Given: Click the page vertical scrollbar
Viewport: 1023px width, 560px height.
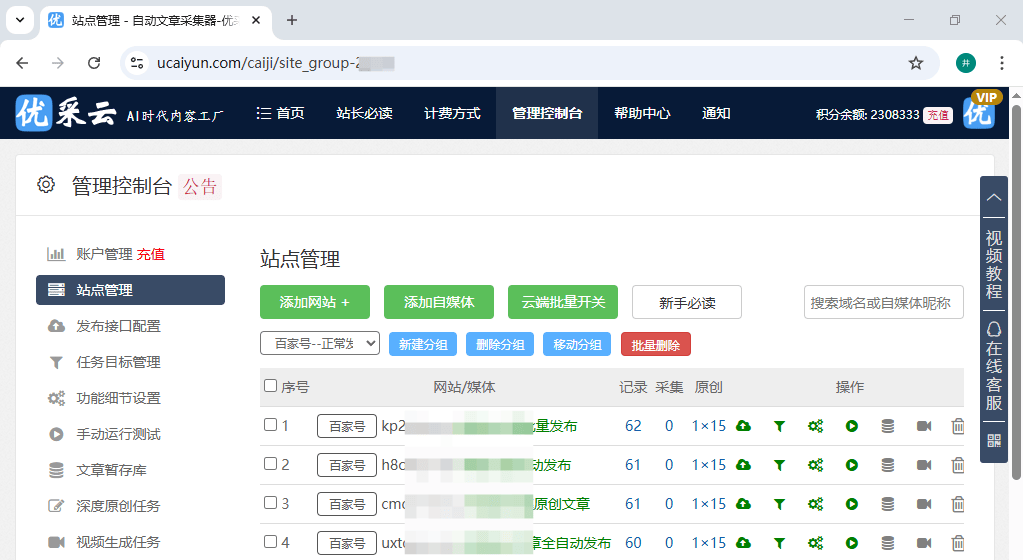Looking at the screenshot, I should [1016, 250].
